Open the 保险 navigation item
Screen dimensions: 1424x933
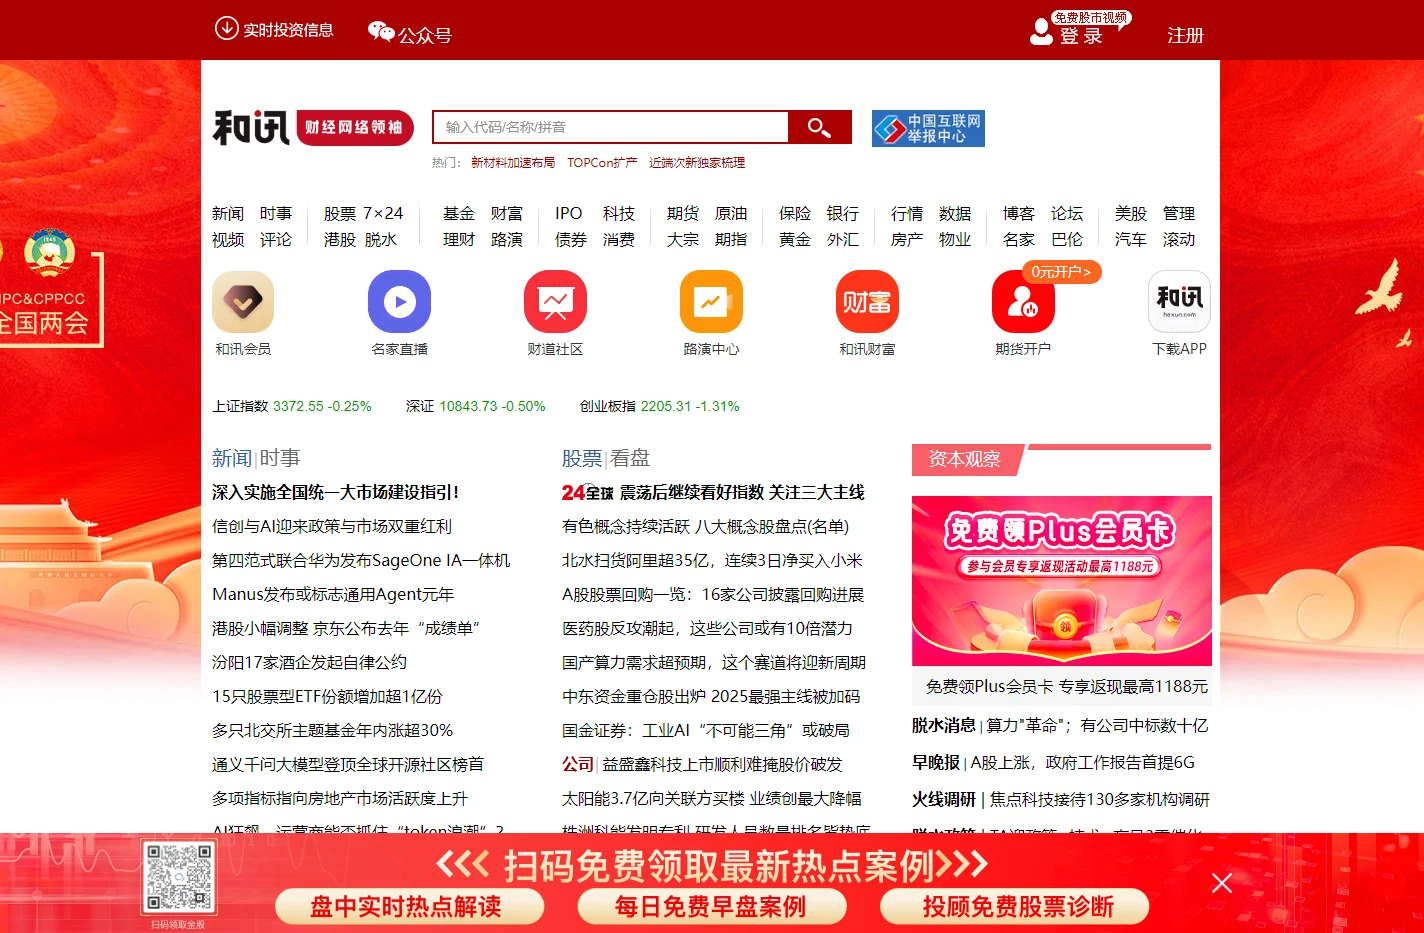pos(795,213)
